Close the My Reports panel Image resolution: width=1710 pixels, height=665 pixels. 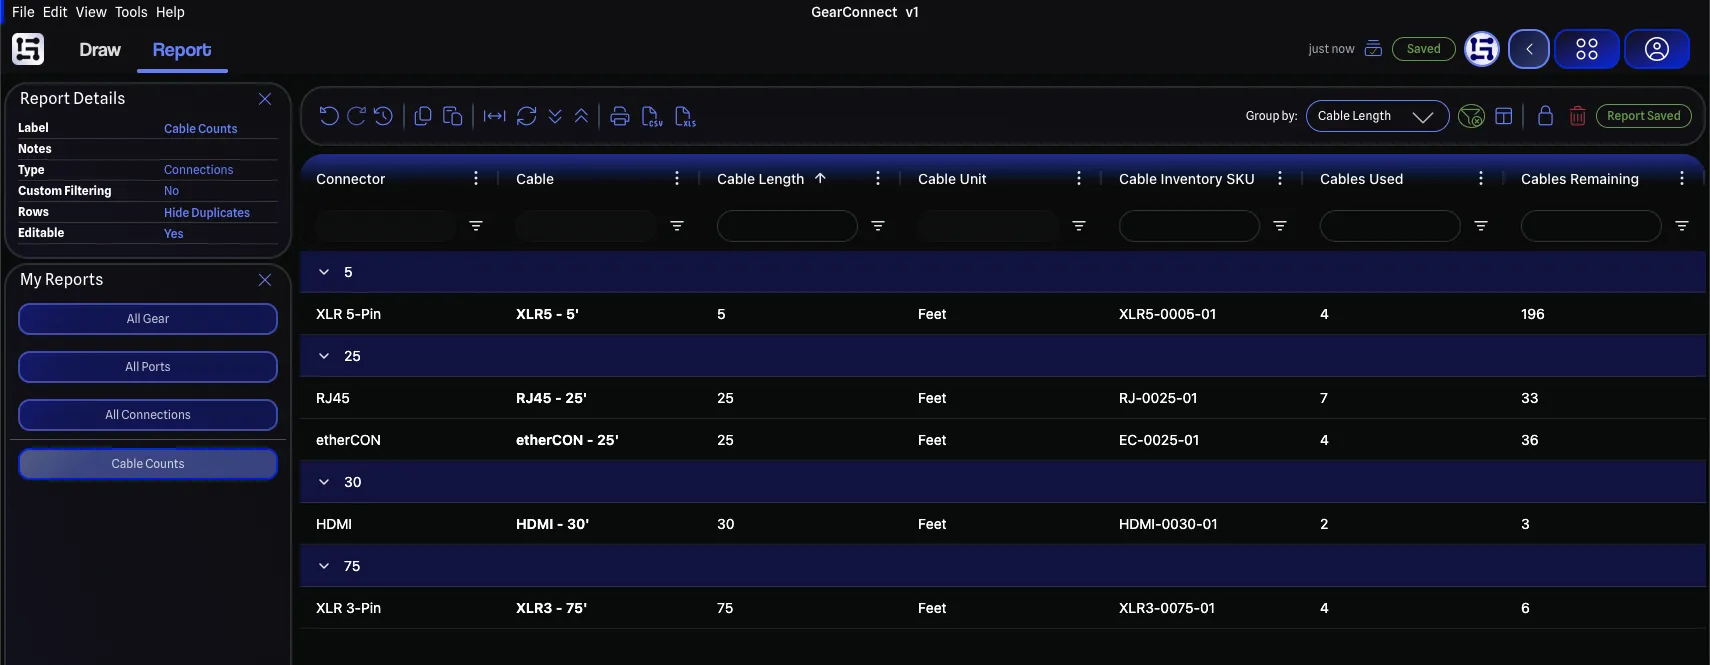click(x=265, y=280)
